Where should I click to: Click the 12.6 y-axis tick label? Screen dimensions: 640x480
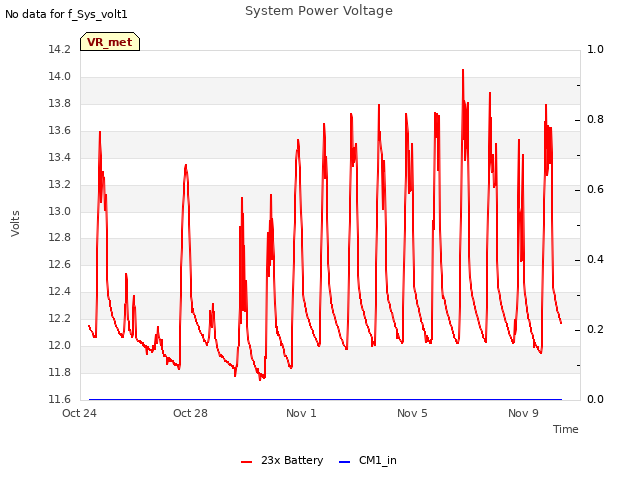click(60, 264)
